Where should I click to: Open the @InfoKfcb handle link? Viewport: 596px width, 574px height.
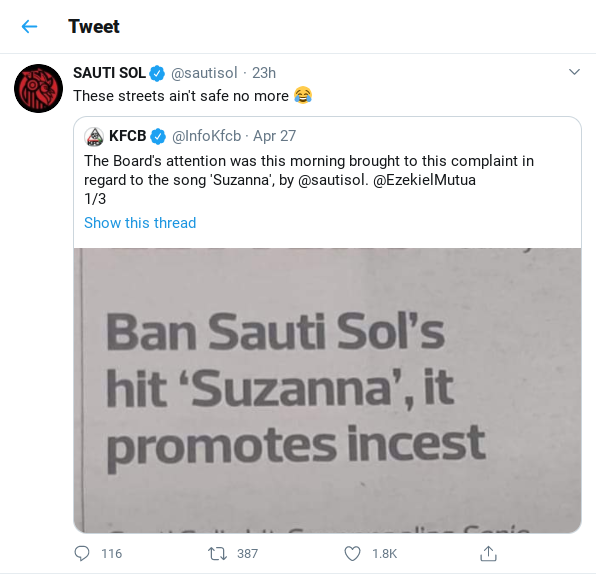206,136
